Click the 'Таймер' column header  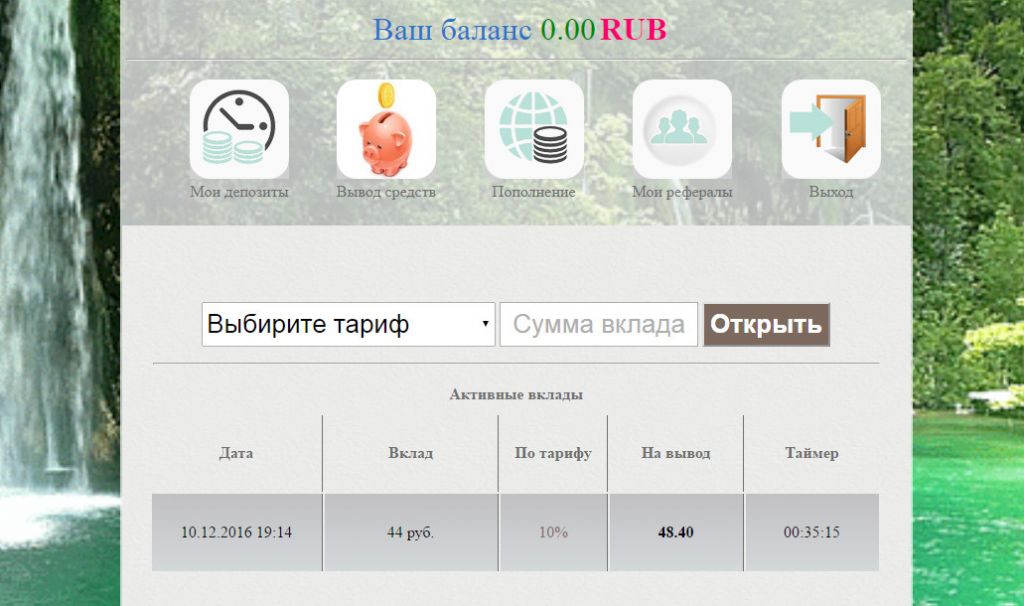click(x=811, y=453)
